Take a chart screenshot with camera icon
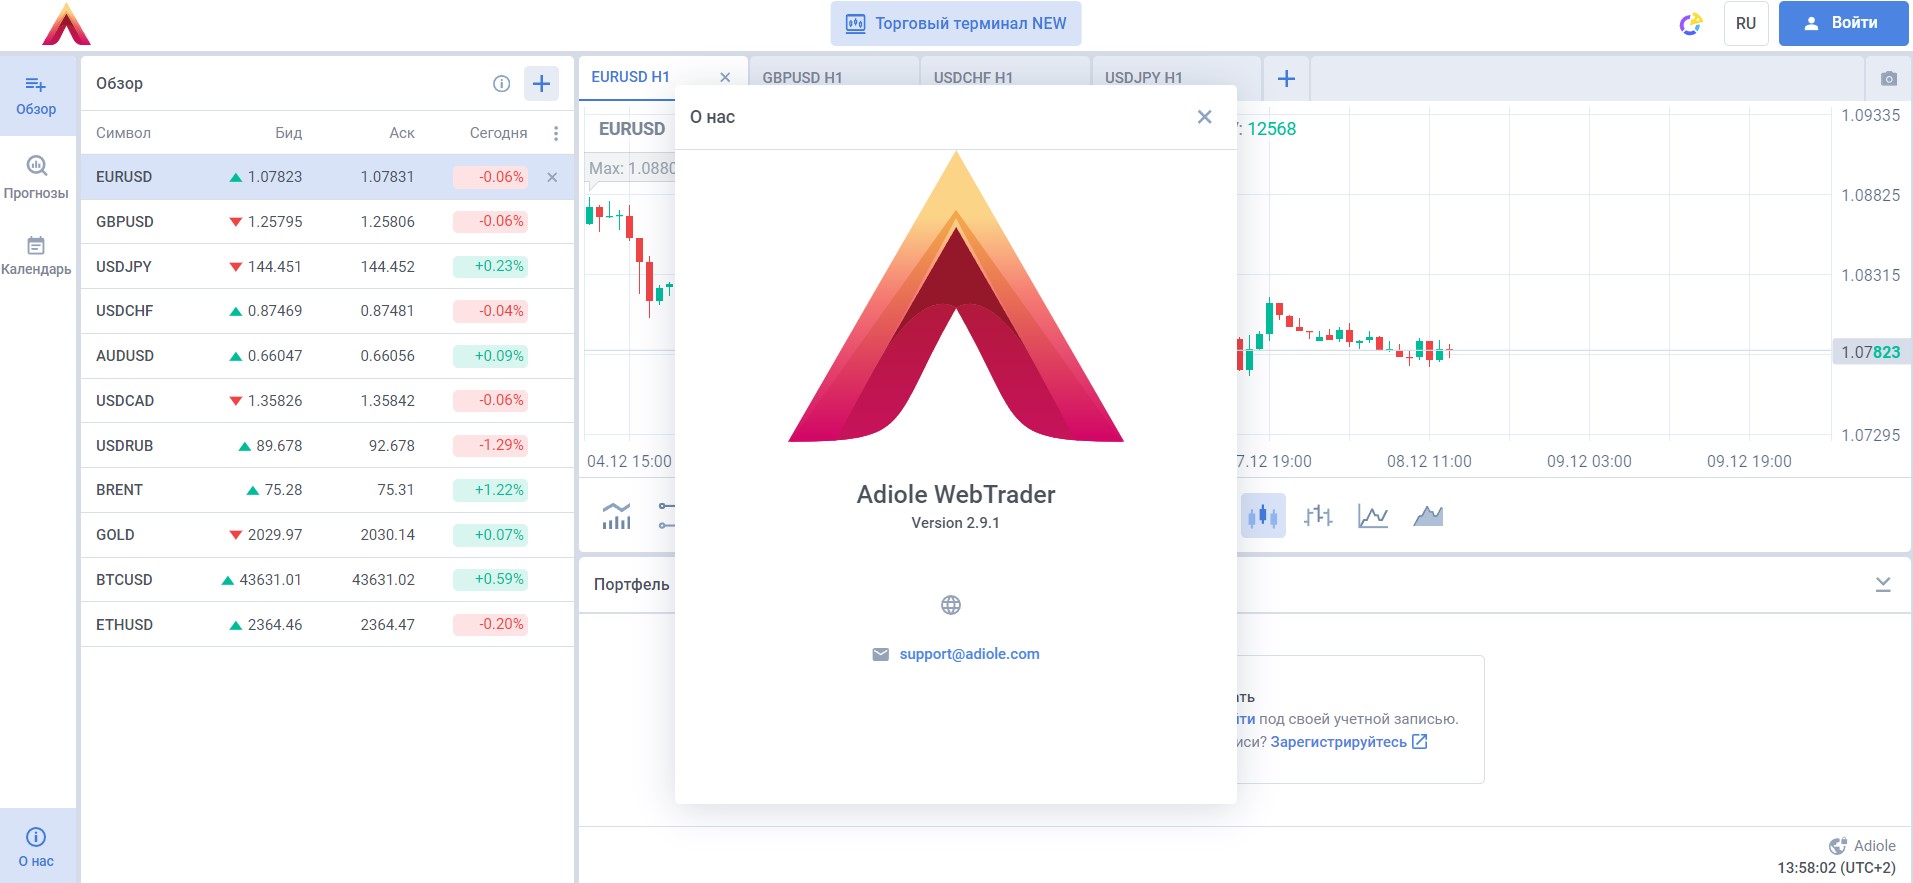Image resolution: width=1913 pixels, height=883 pixels. tap(1888, 78)
